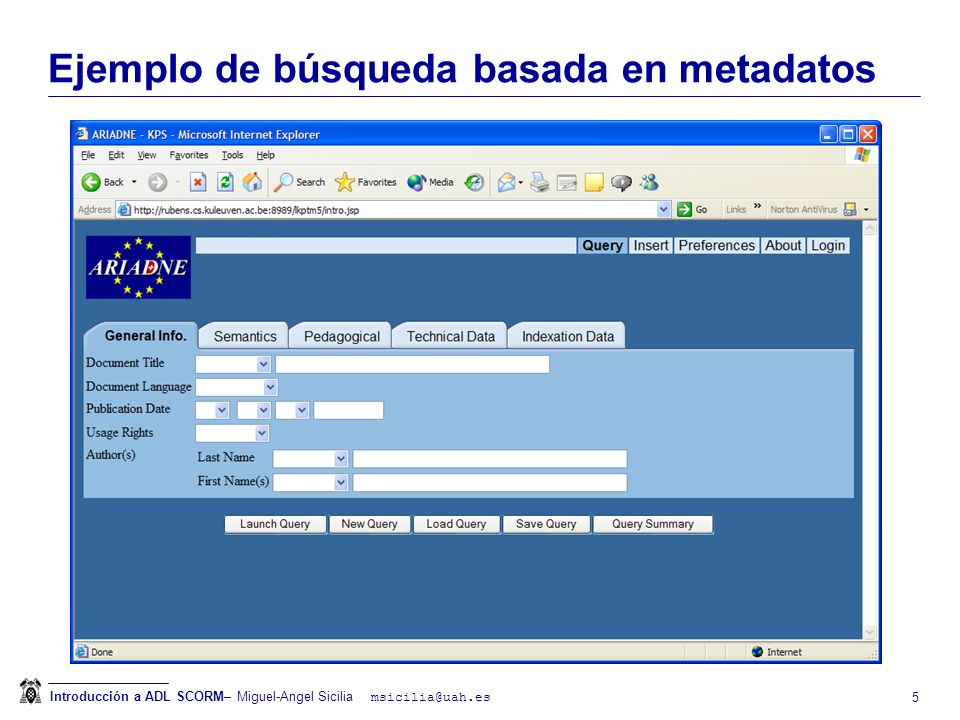960x720 pixels.
Task: Switch to the Semantics tab
Action: click(245, 336)
